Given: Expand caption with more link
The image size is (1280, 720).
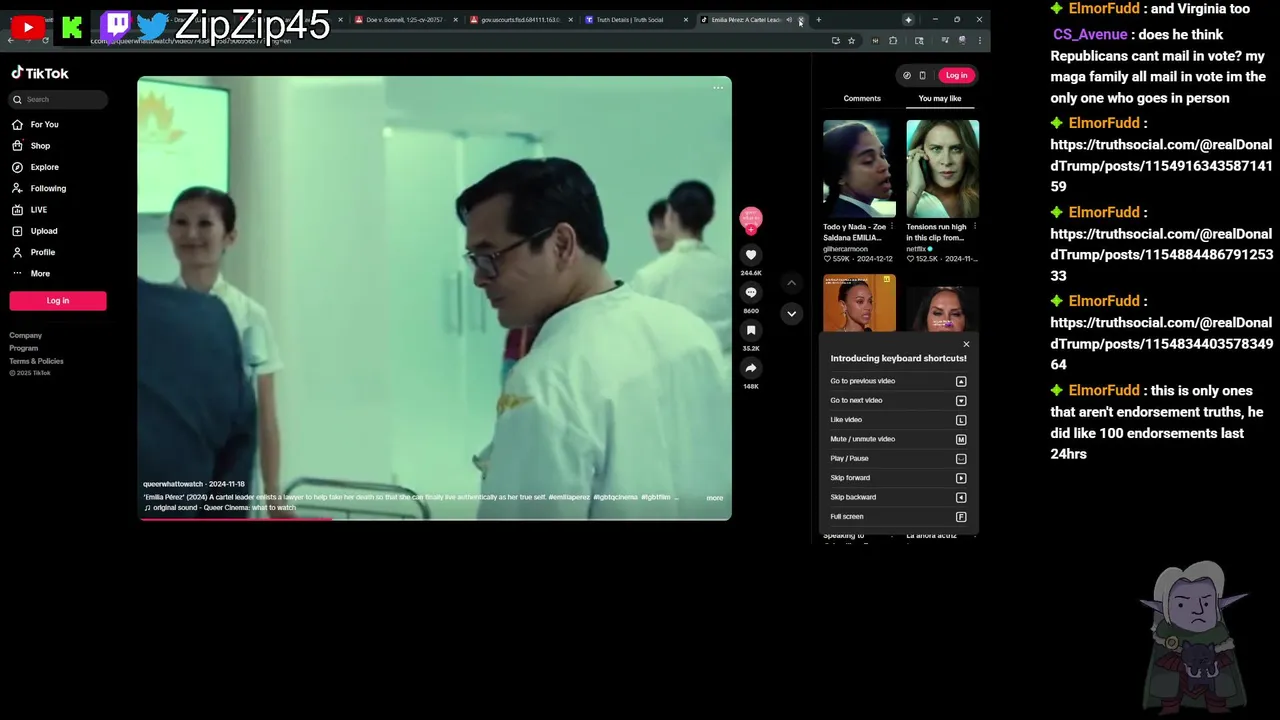Looking at the screenshot, I should [x=714, y=498].
